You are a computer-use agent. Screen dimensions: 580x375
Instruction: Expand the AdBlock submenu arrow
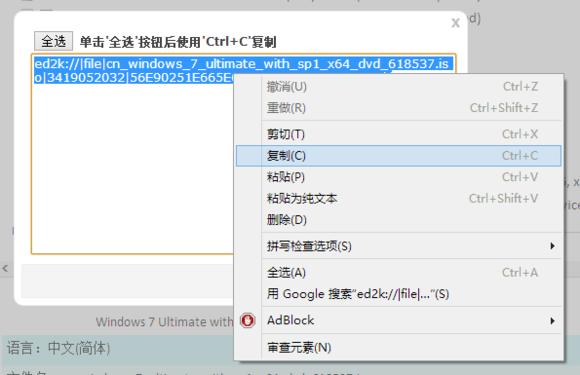pyautogui.click(x=552, y=321)
